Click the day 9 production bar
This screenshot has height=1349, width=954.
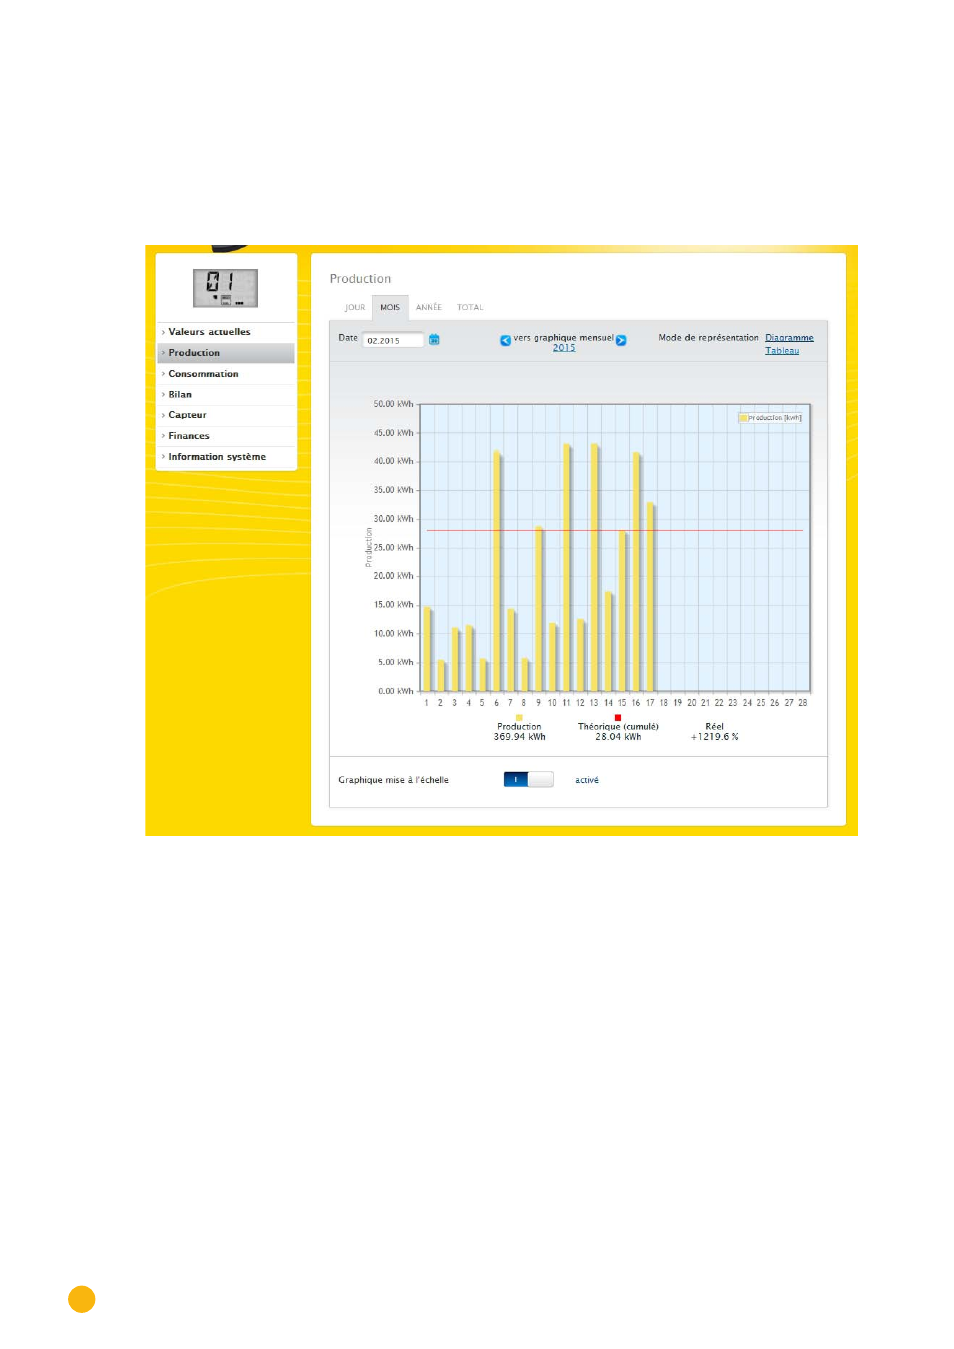pyautogui.click(x=539, y=609)
